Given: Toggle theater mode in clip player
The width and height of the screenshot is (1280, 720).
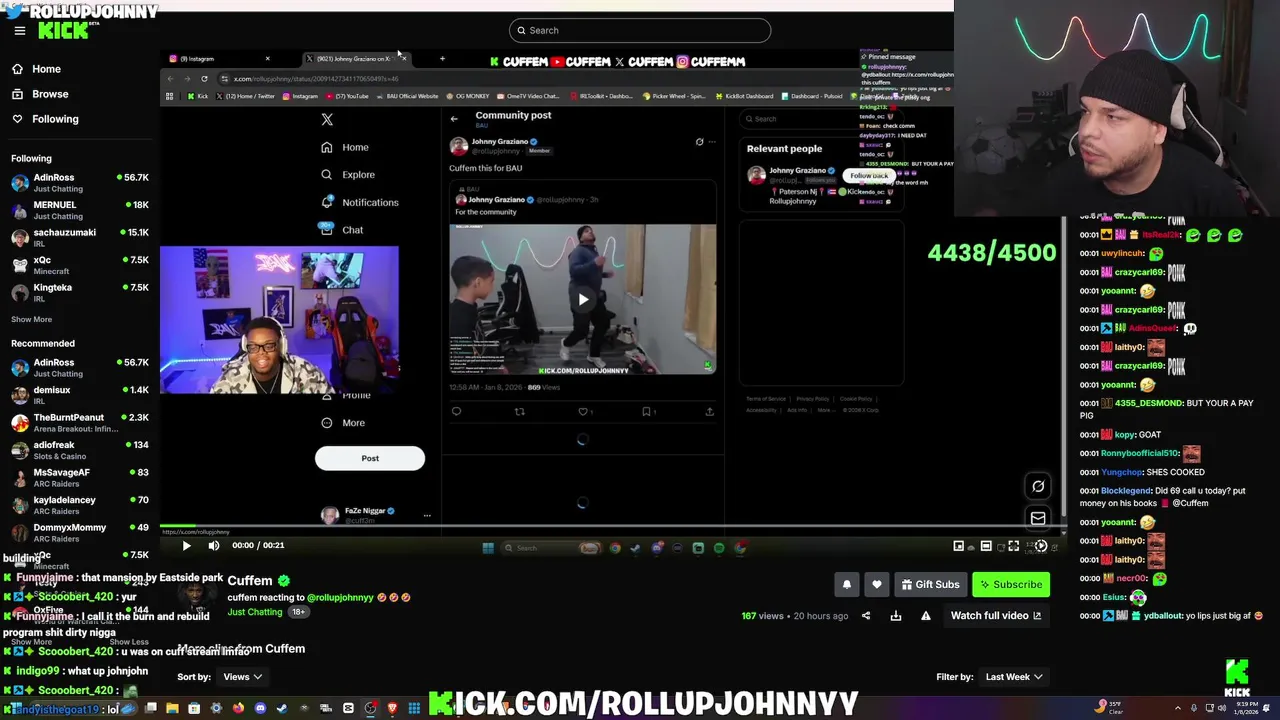Looking at the screenshot, I should click(x=986, y=546).
